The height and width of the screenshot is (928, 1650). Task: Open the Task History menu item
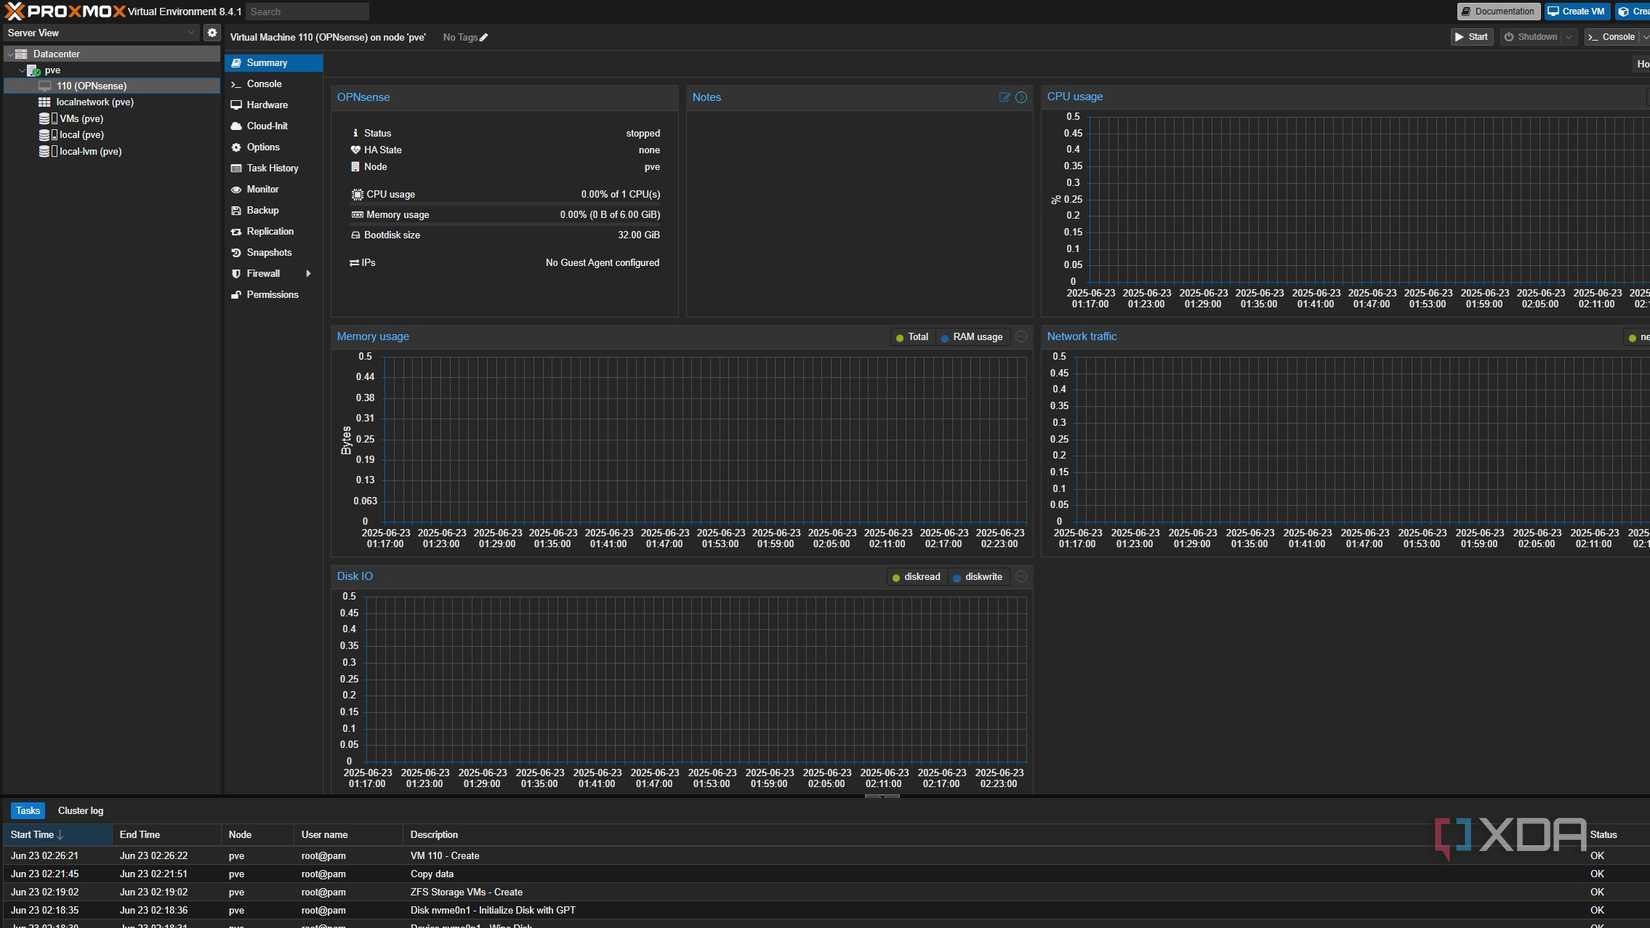[273, 168]
